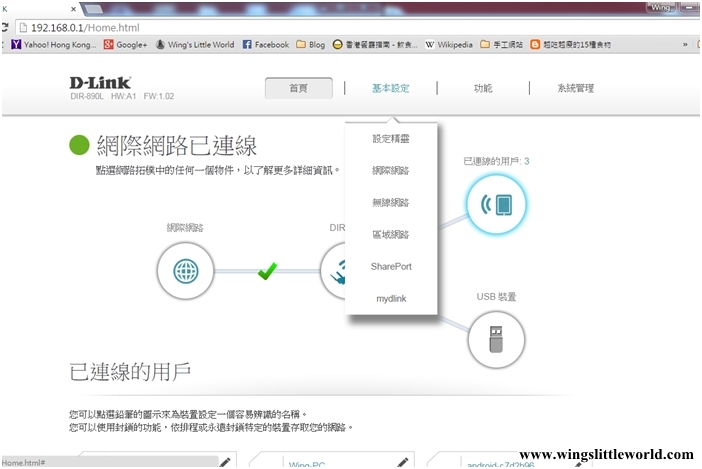Select the connected clients device icon

coord(496,205)
